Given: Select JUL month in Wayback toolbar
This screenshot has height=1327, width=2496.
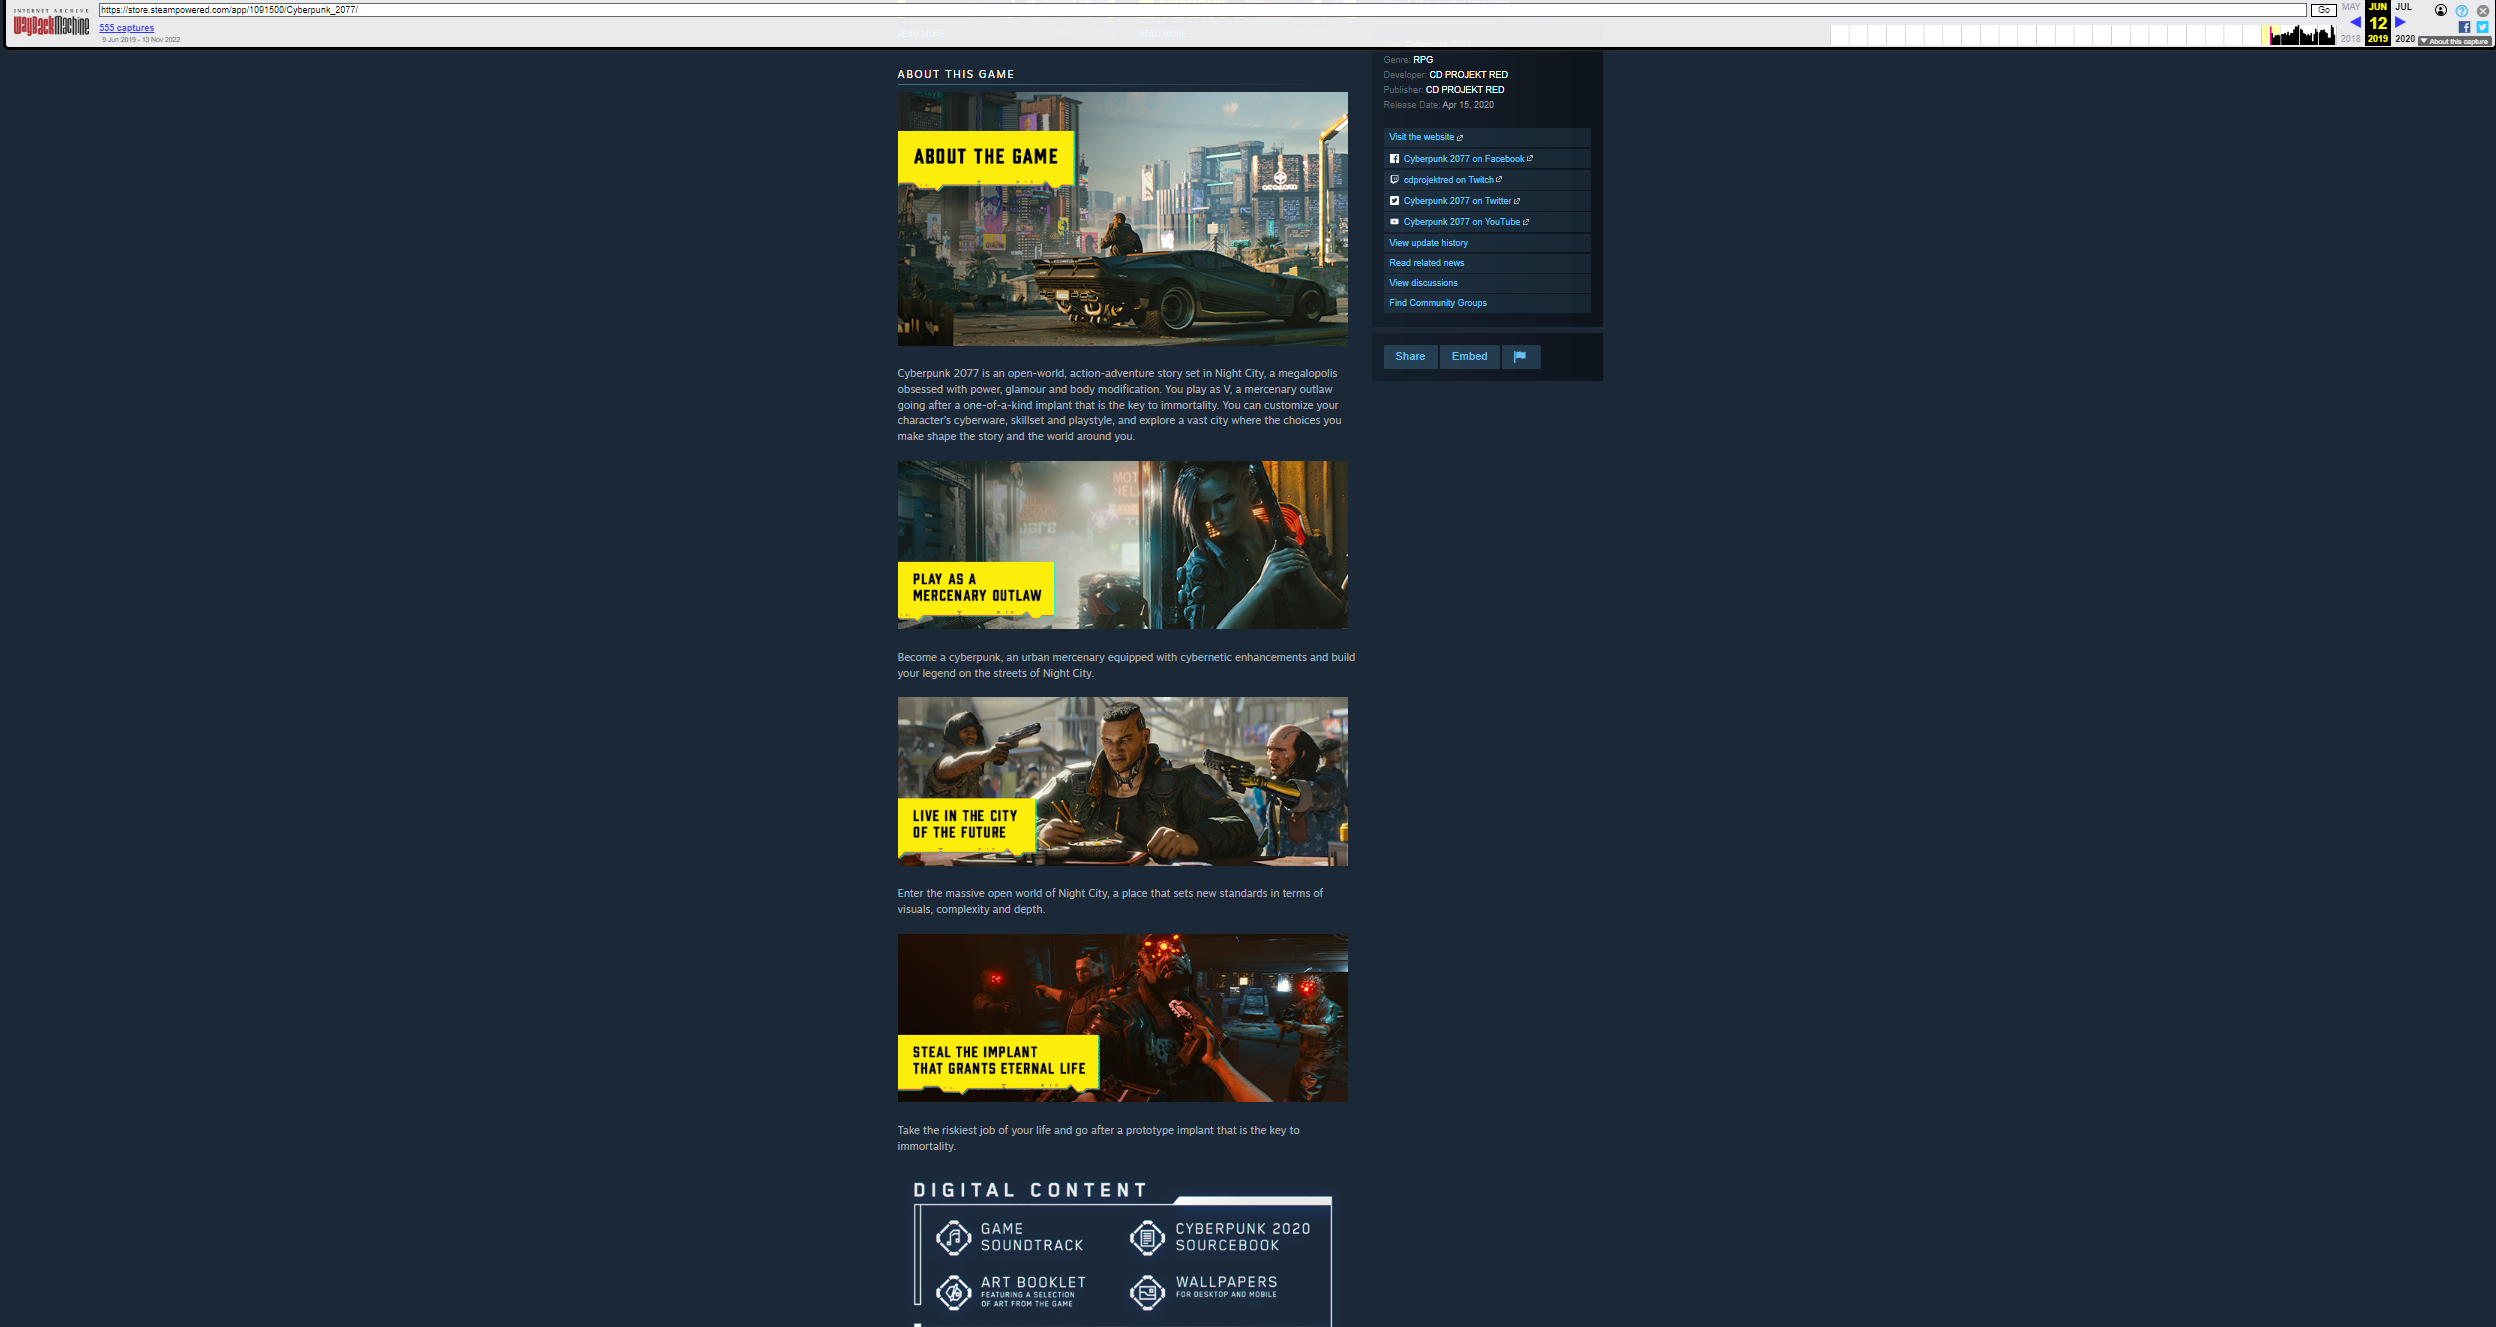Looking at the screenshot, I should (2403, 7).
